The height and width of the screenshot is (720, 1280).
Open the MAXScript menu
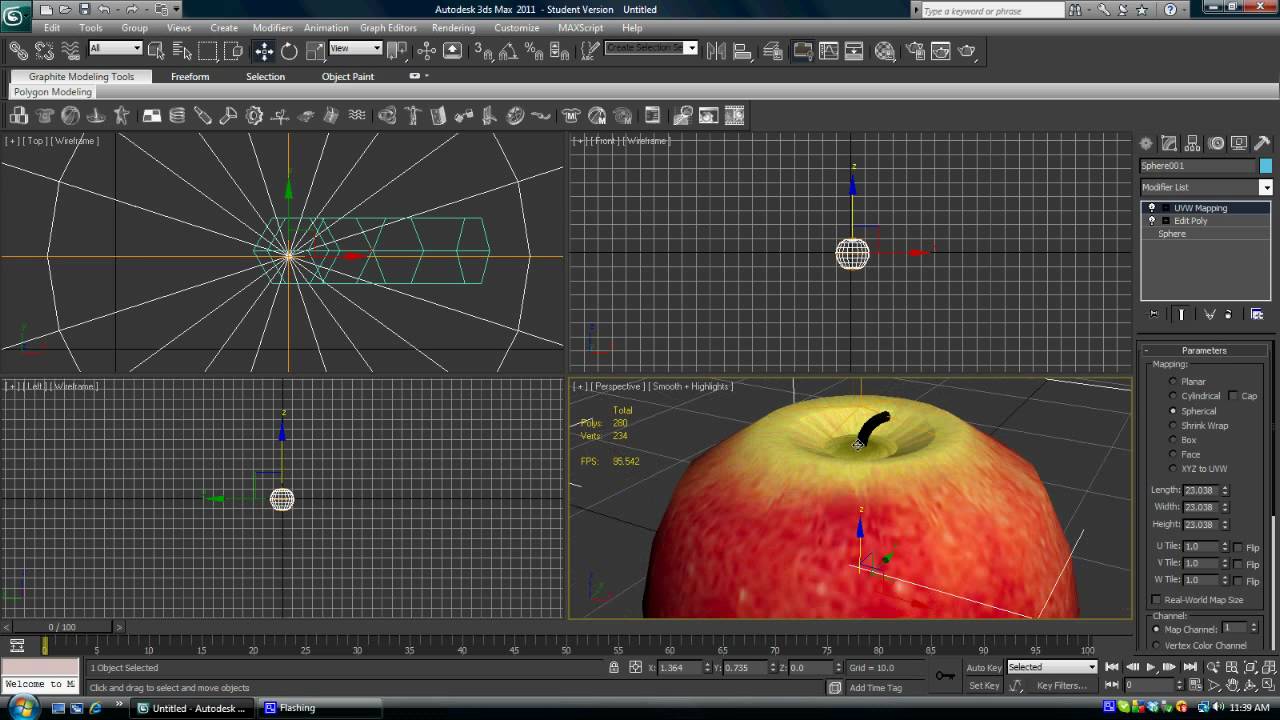[580, 28]
